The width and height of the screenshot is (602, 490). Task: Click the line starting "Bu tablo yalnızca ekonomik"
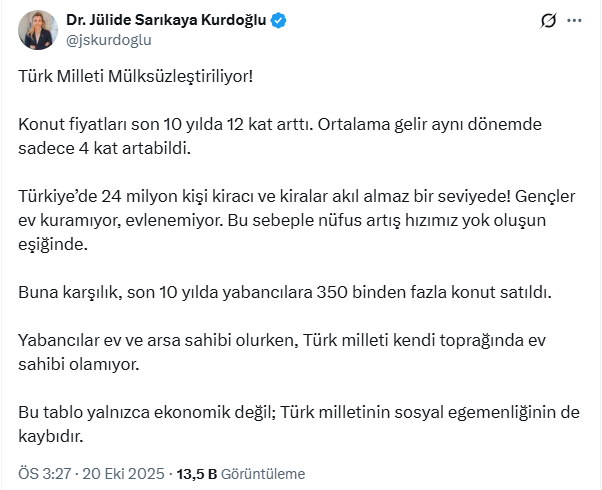pos(299,413)
